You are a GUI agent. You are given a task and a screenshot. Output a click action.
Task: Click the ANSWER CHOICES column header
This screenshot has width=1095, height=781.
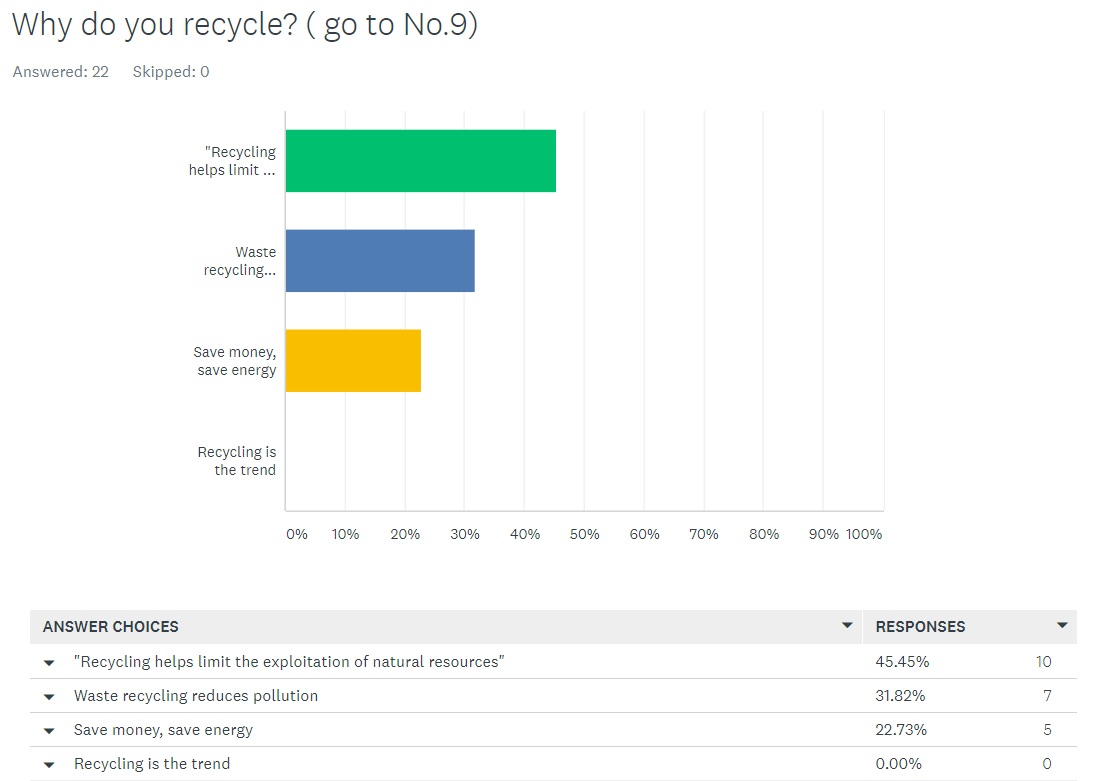[109, 626]
